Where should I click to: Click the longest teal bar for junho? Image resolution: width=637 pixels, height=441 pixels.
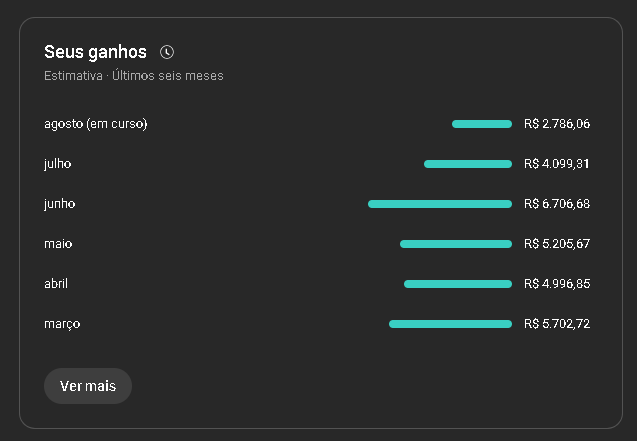coord(439,204)
